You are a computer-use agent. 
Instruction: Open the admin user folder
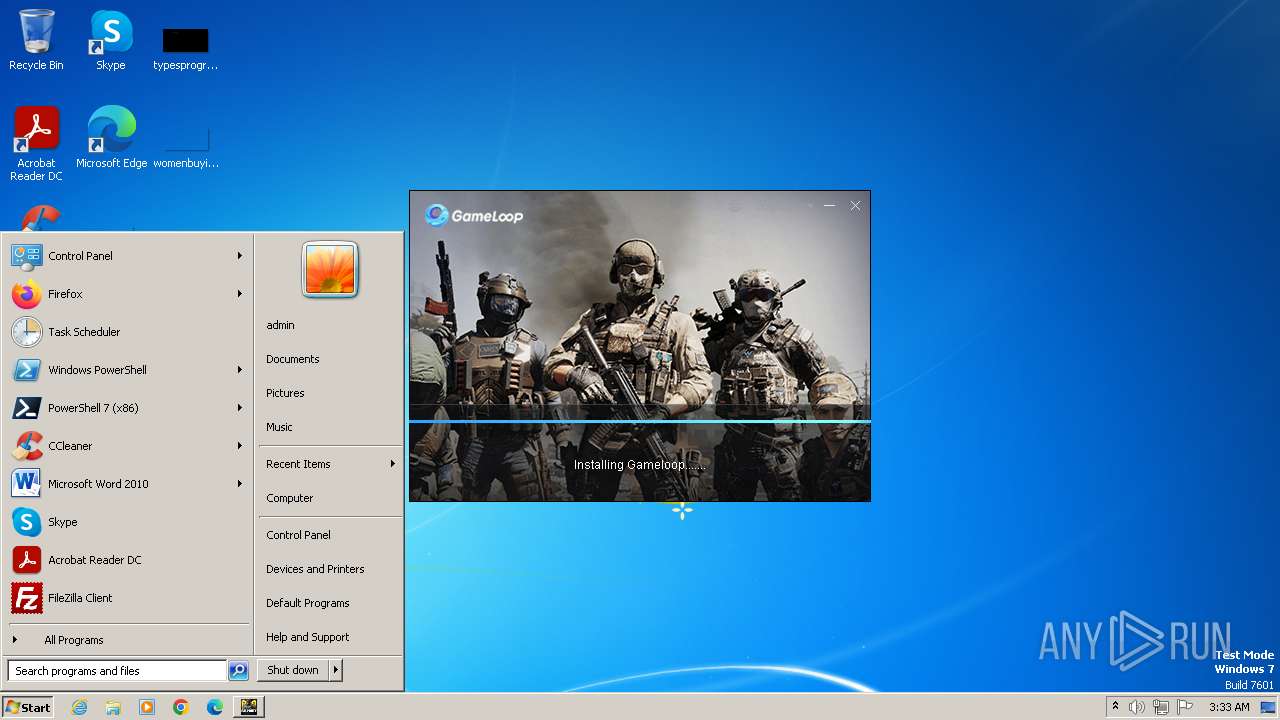pos(330,325)
